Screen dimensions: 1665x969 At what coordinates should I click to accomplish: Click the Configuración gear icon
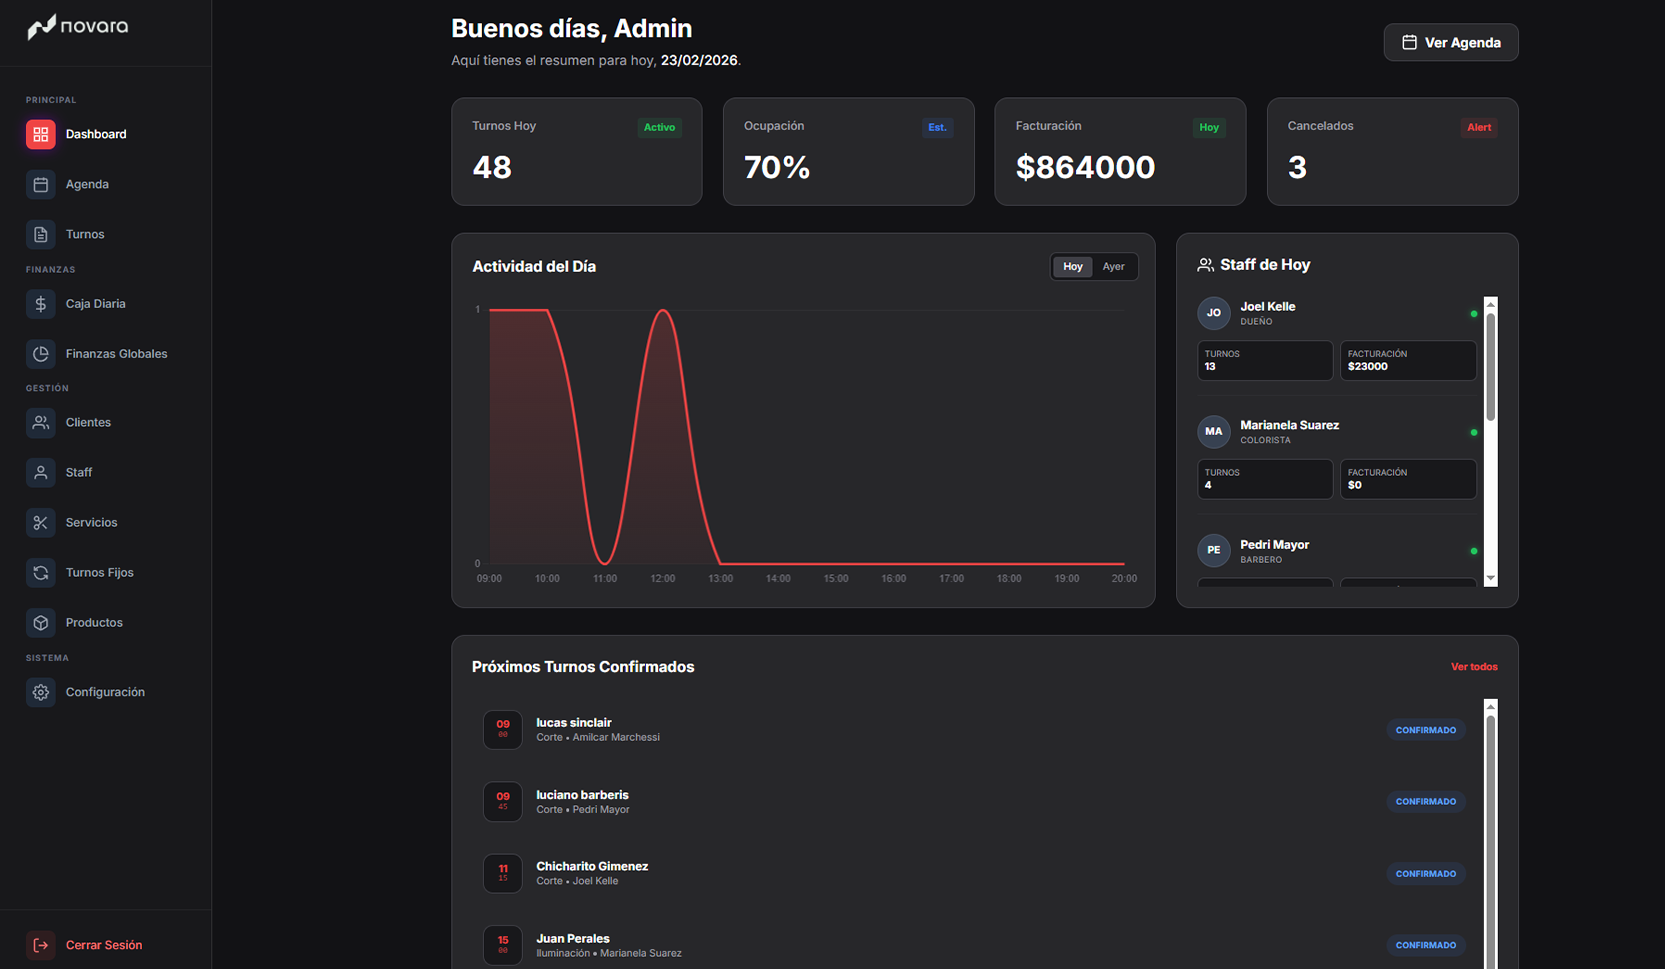(40, 692)
